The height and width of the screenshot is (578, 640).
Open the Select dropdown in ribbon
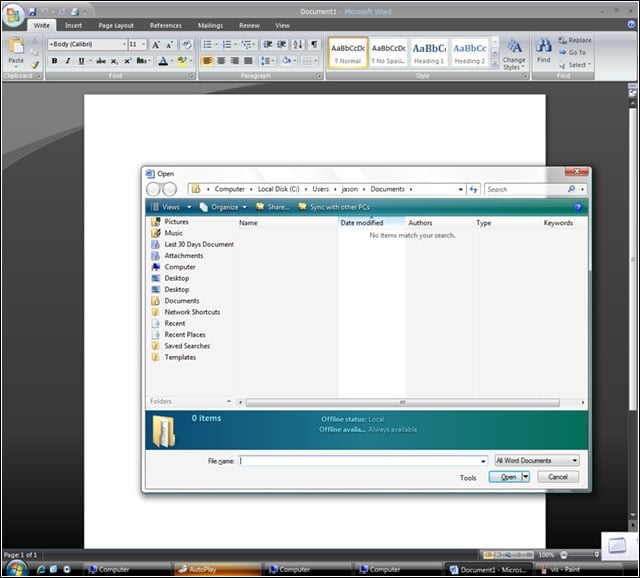pos(576,65)
